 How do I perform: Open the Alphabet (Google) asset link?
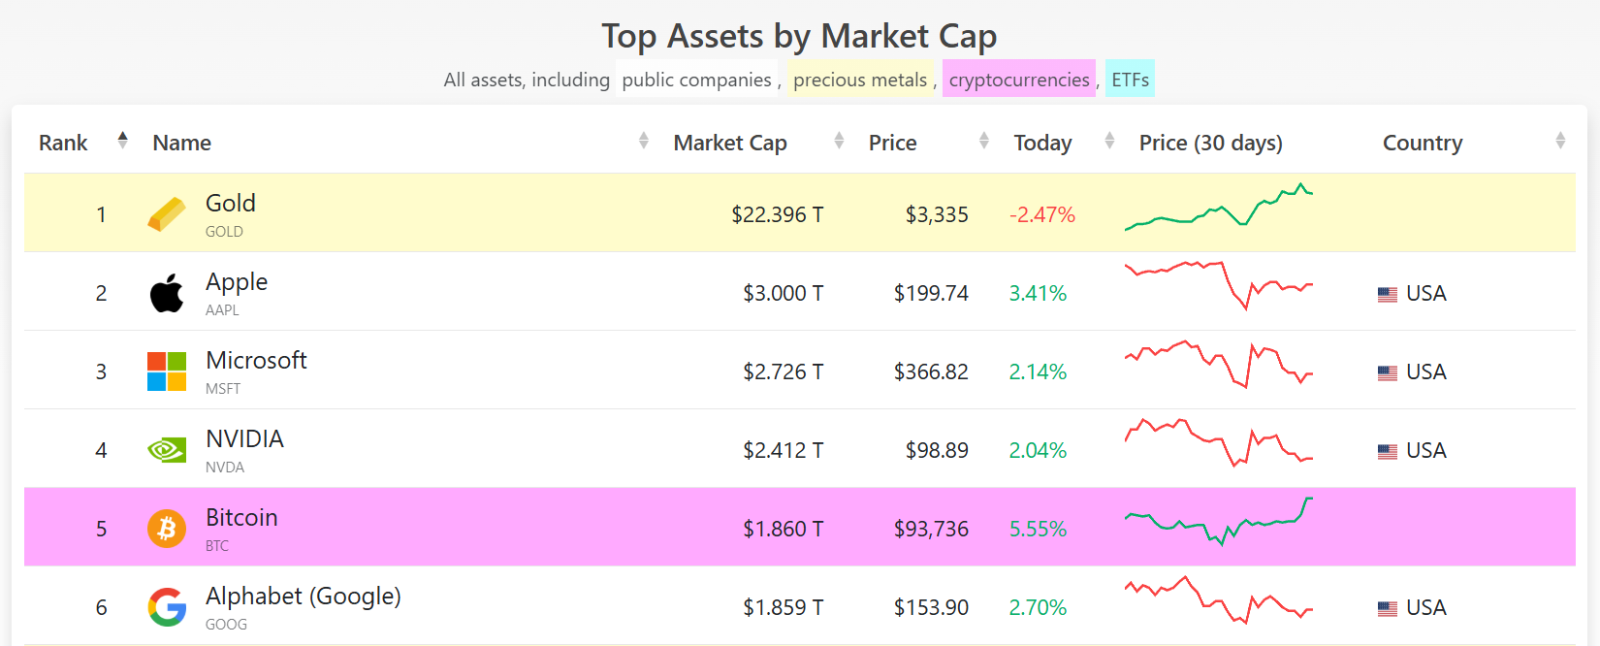coord(303,596)
